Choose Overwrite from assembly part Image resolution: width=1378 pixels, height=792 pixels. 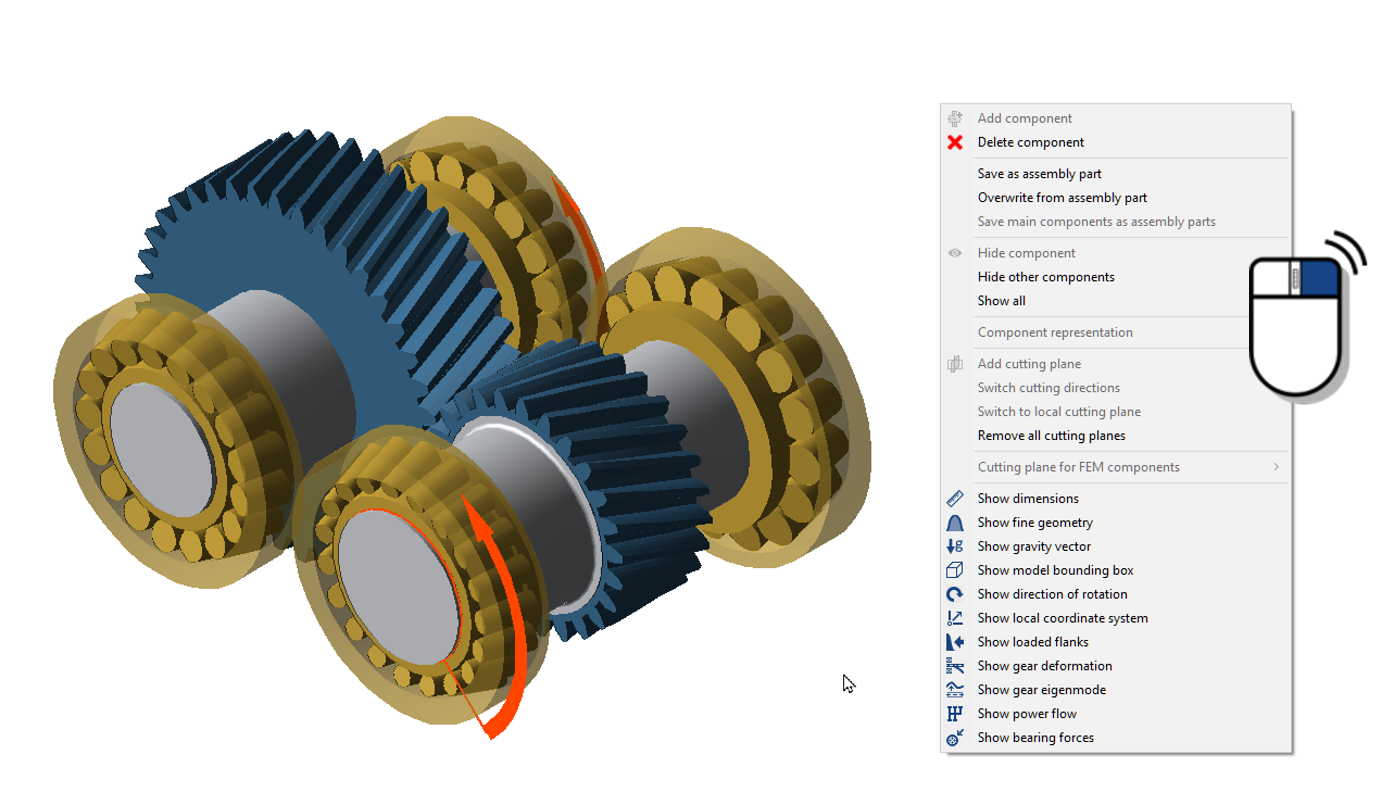coord(1062,198)
